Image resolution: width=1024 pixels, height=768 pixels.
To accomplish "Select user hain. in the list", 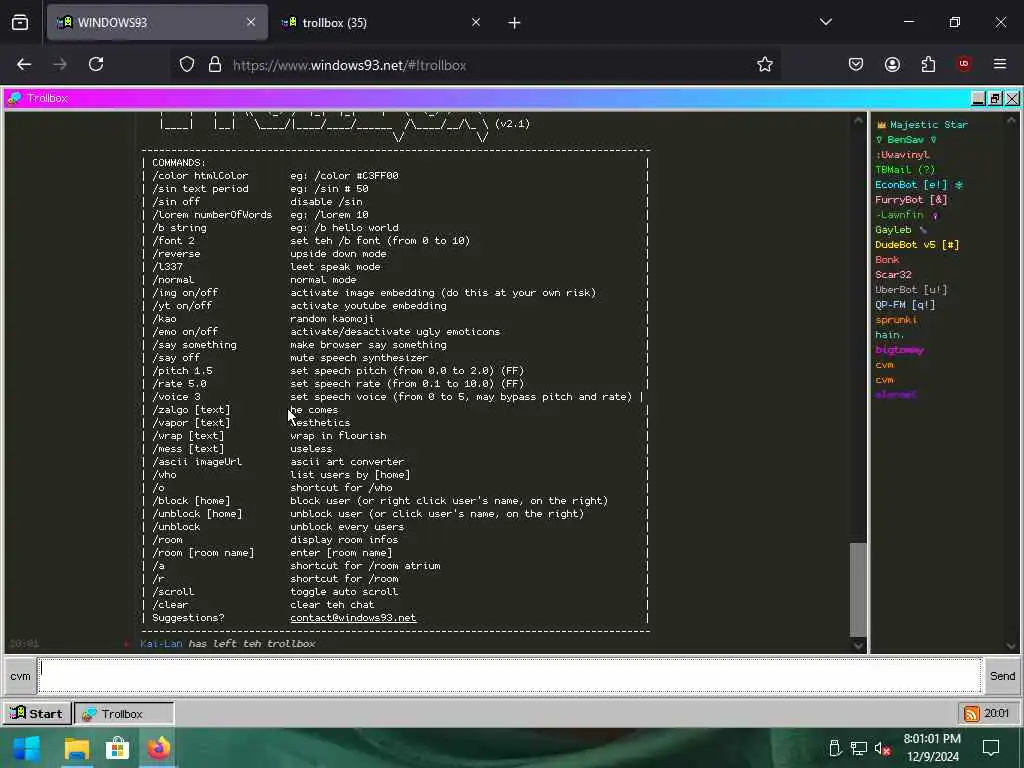I will [889, 335].
